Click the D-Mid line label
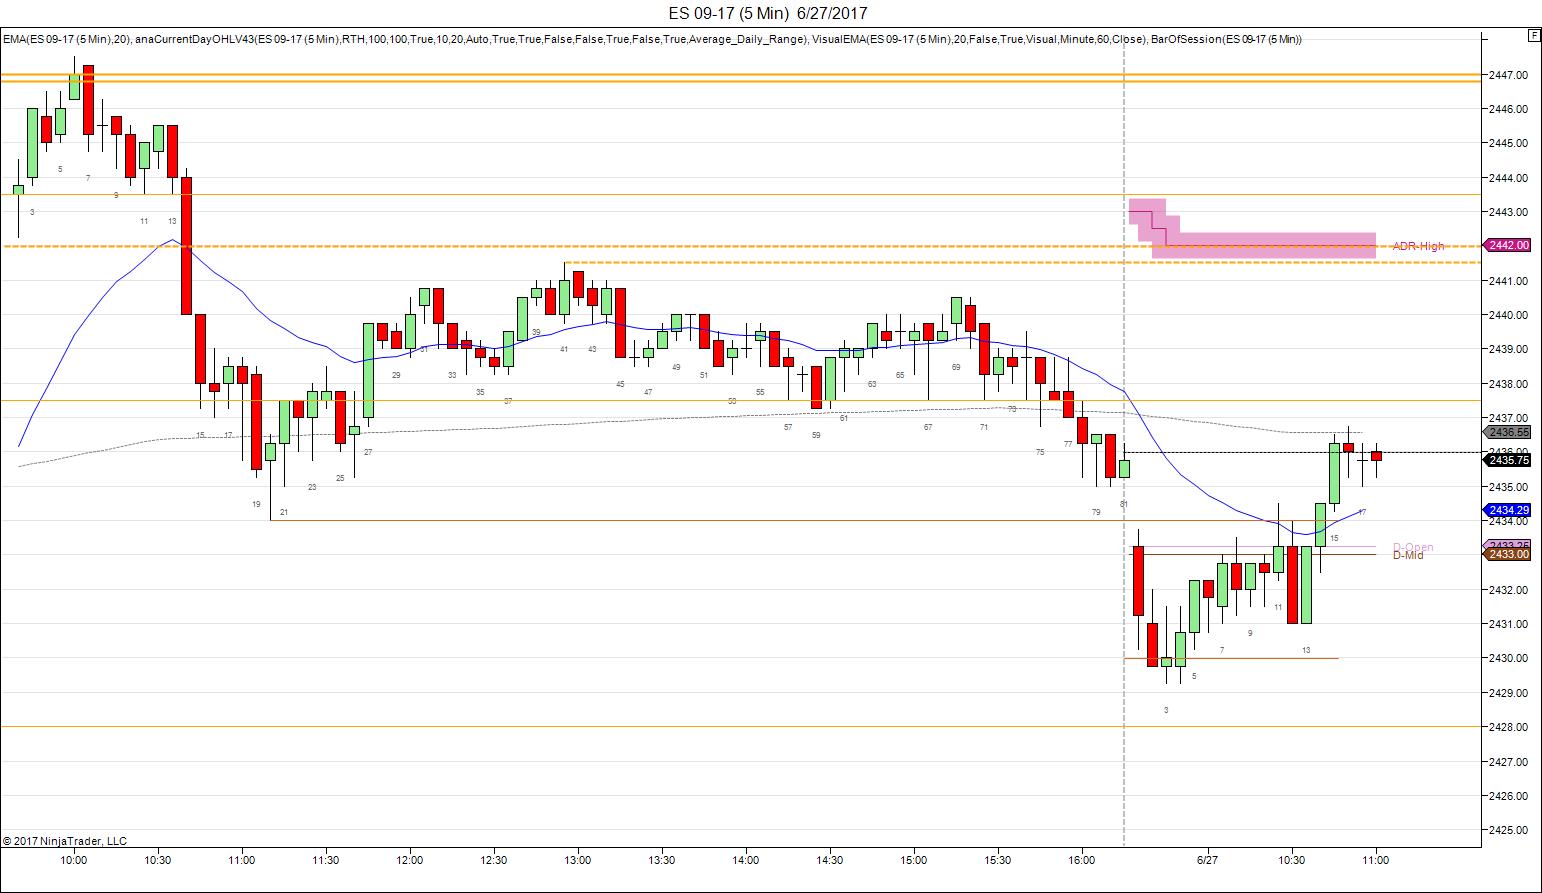 [1408, 555]
